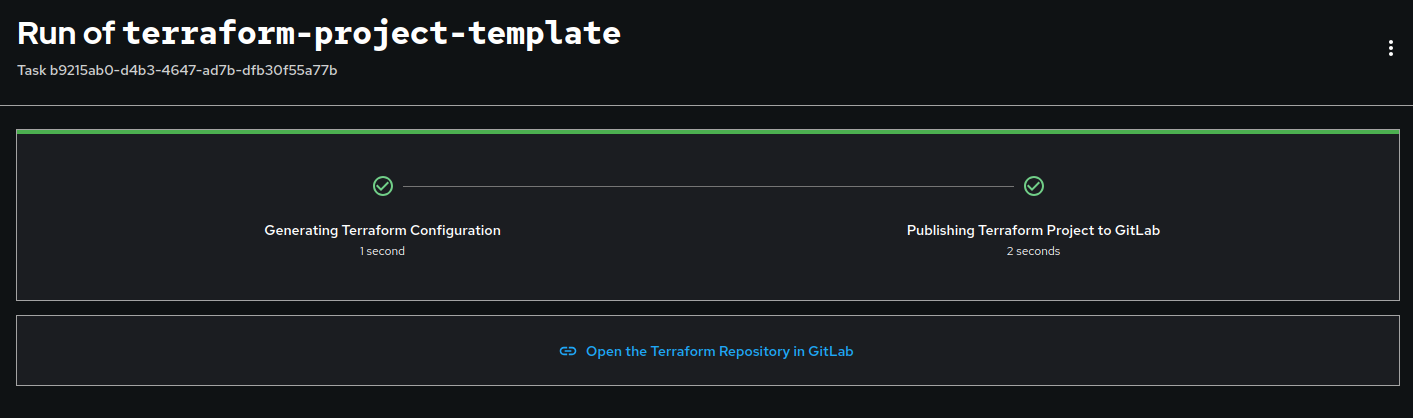1413x418 pixels.
Task: Click the terraform-project-template name in the heading
Action: click(371, 33)
